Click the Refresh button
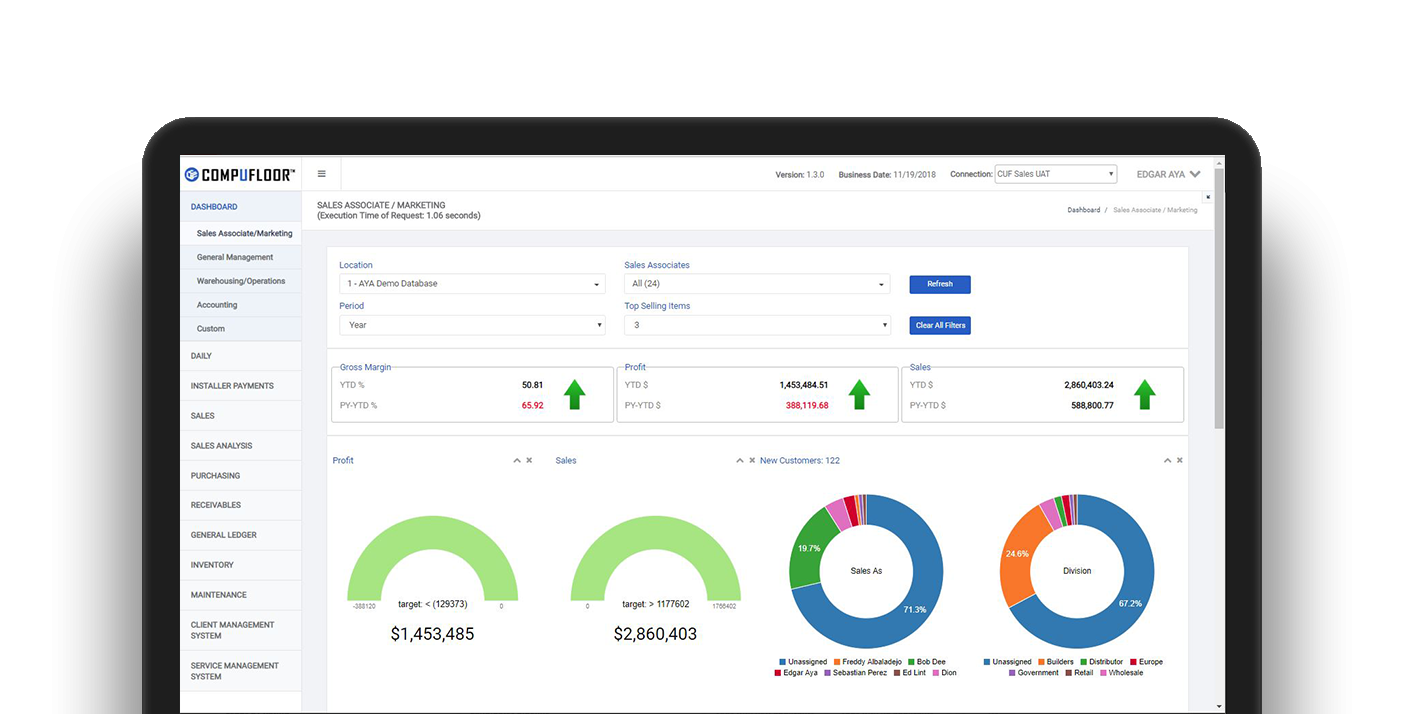 939,284
